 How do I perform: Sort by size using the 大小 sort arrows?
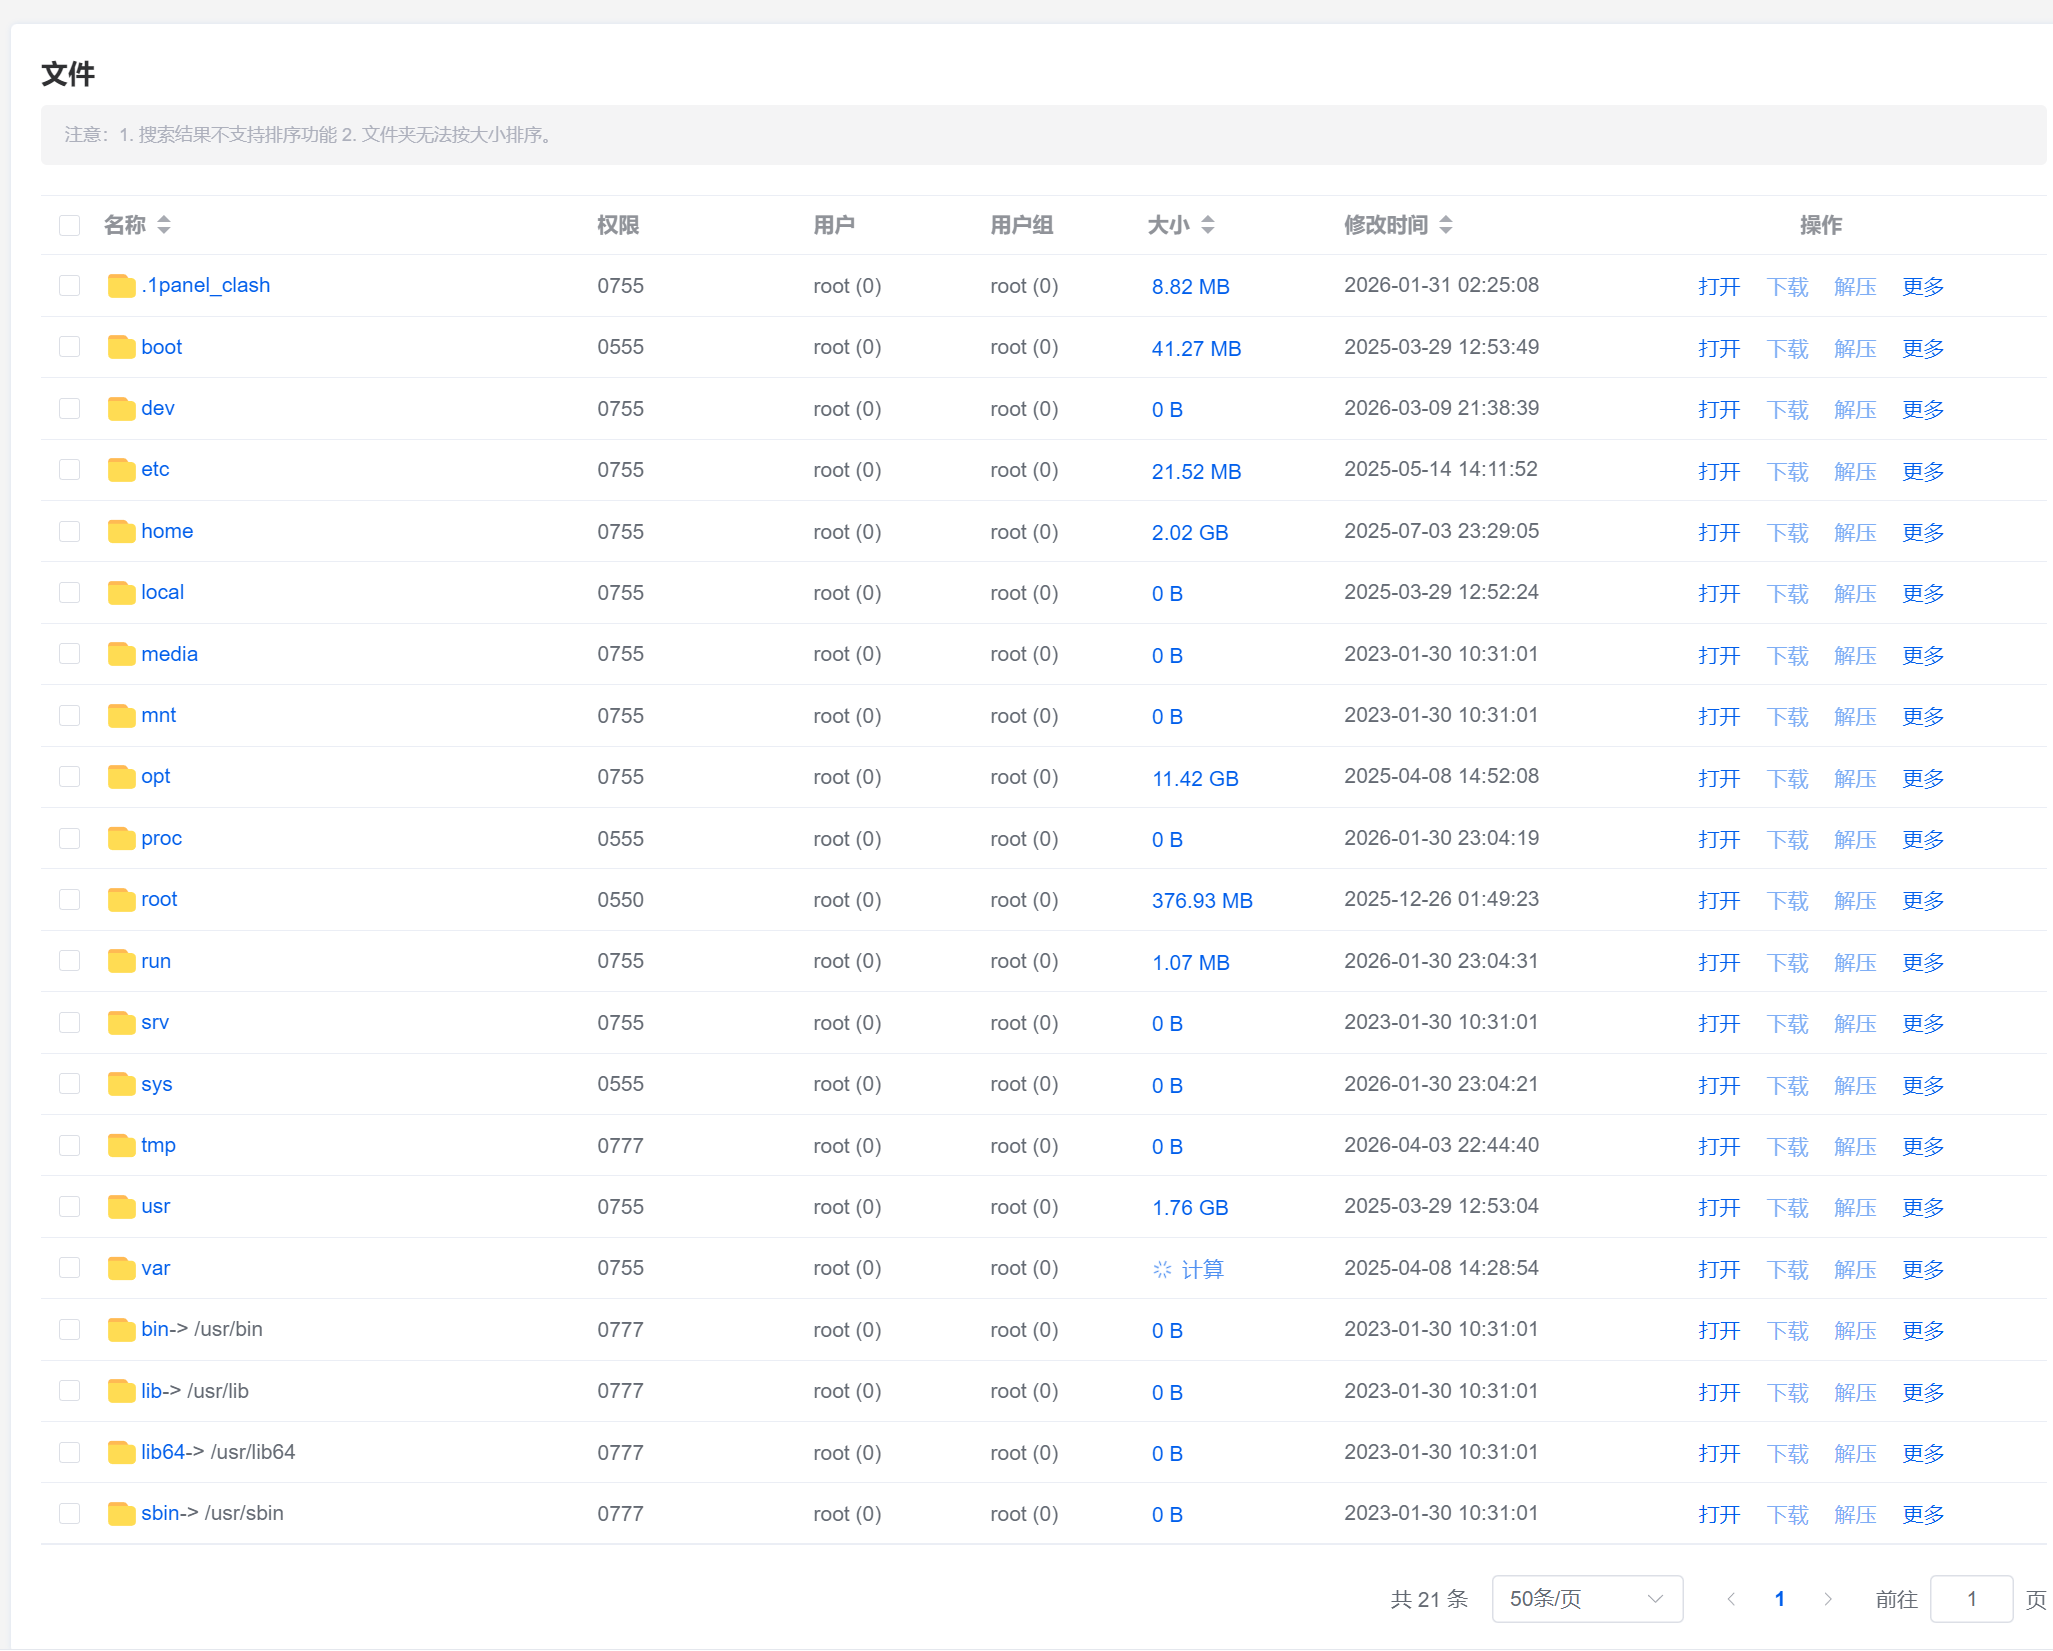(x=1208, y=225)
